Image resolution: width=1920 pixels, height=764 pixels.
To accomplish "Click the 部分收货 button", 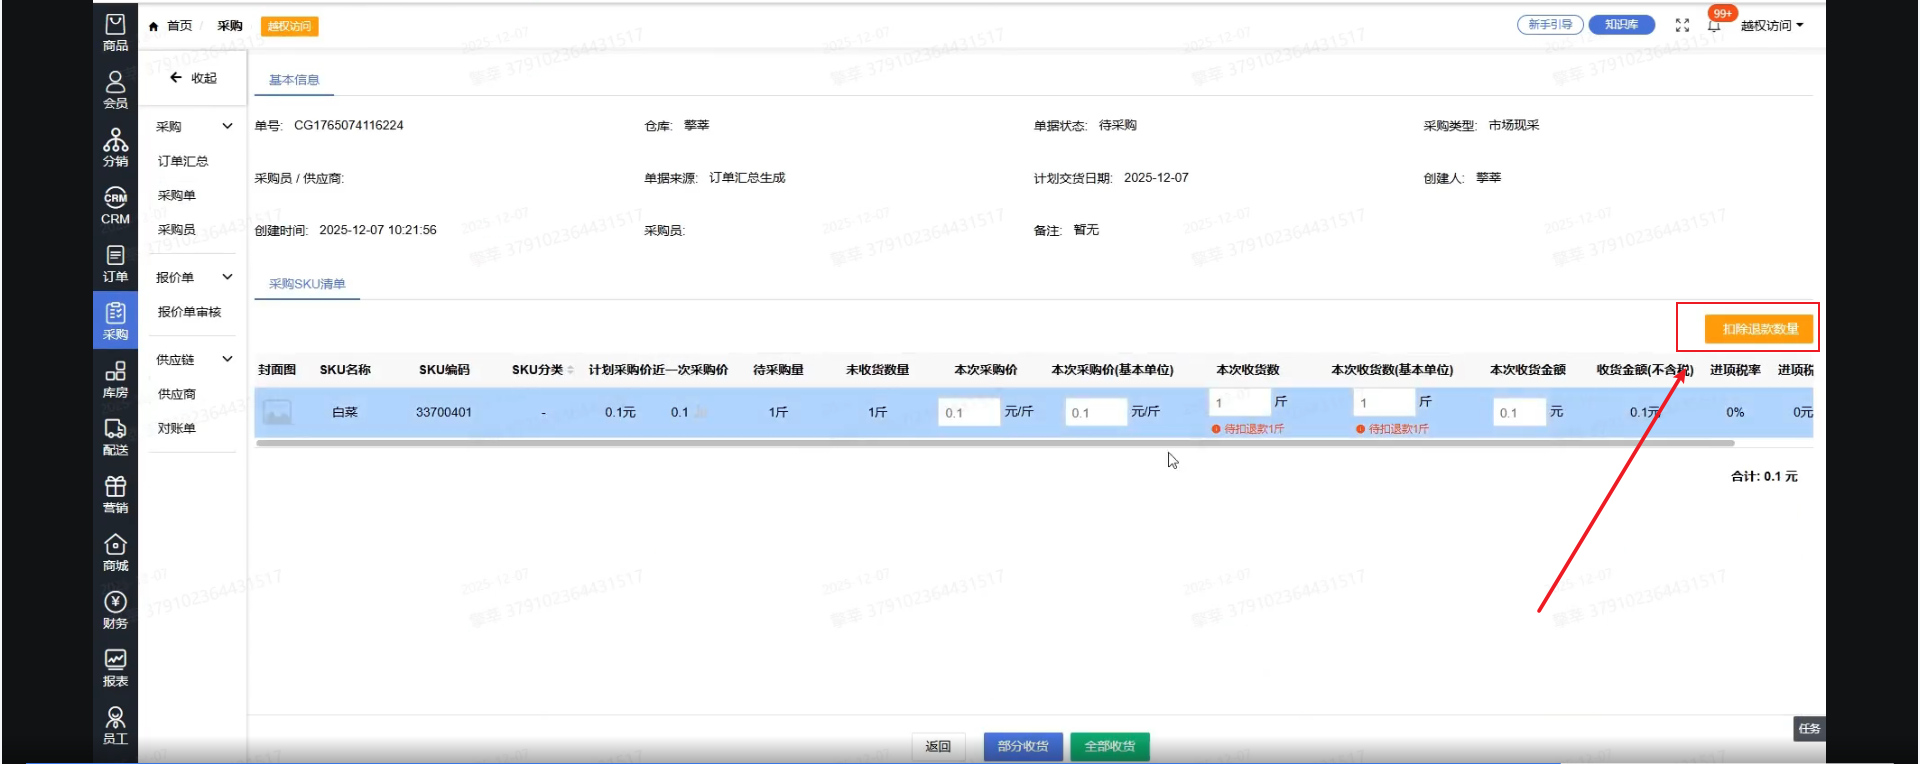I will tap(1022, 746).
